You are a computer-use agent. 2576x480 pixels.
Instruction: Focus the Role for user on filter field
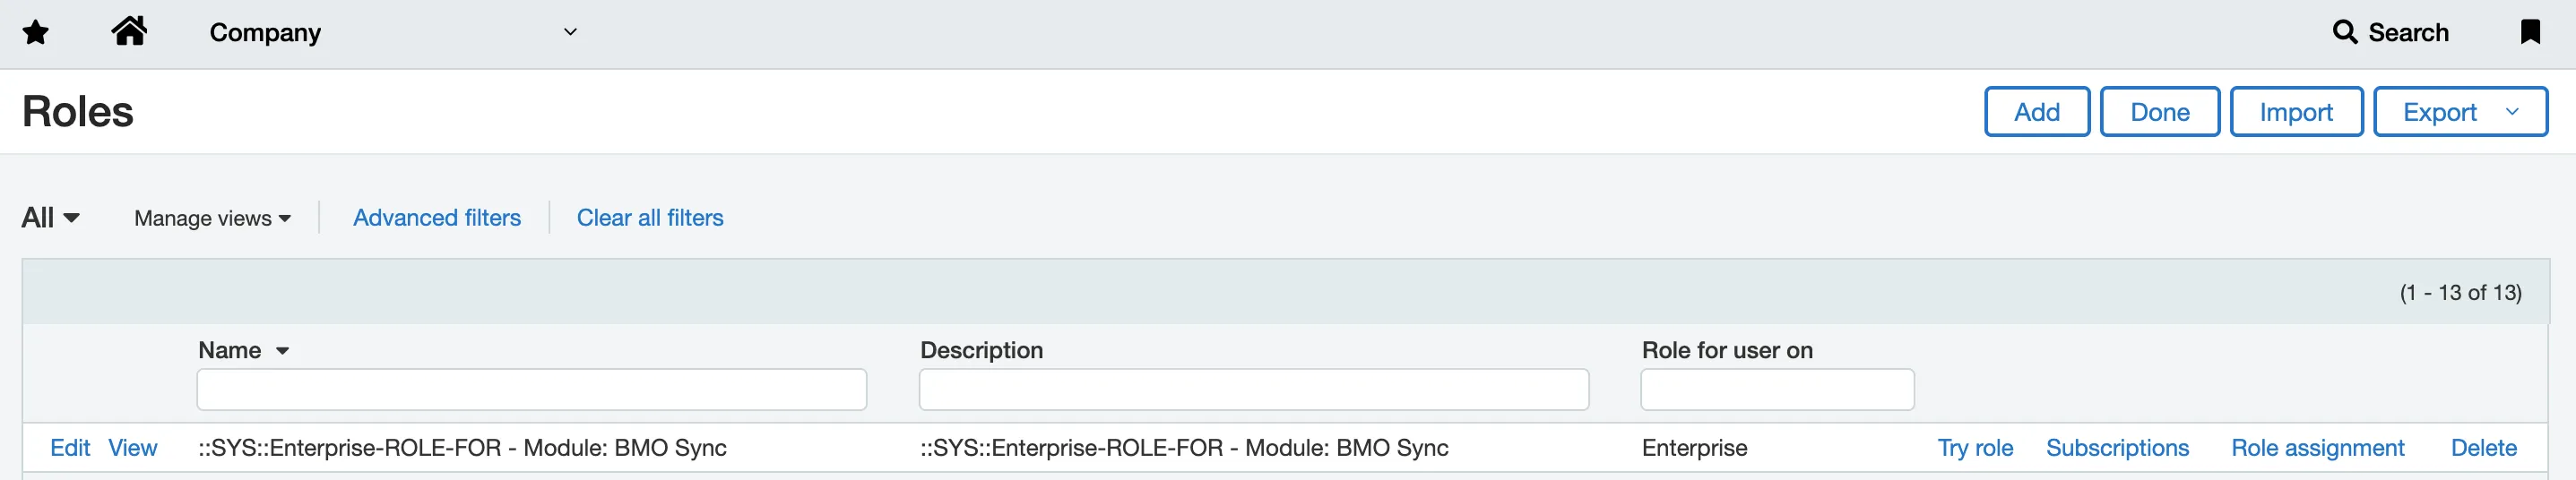click(1777, 390)
